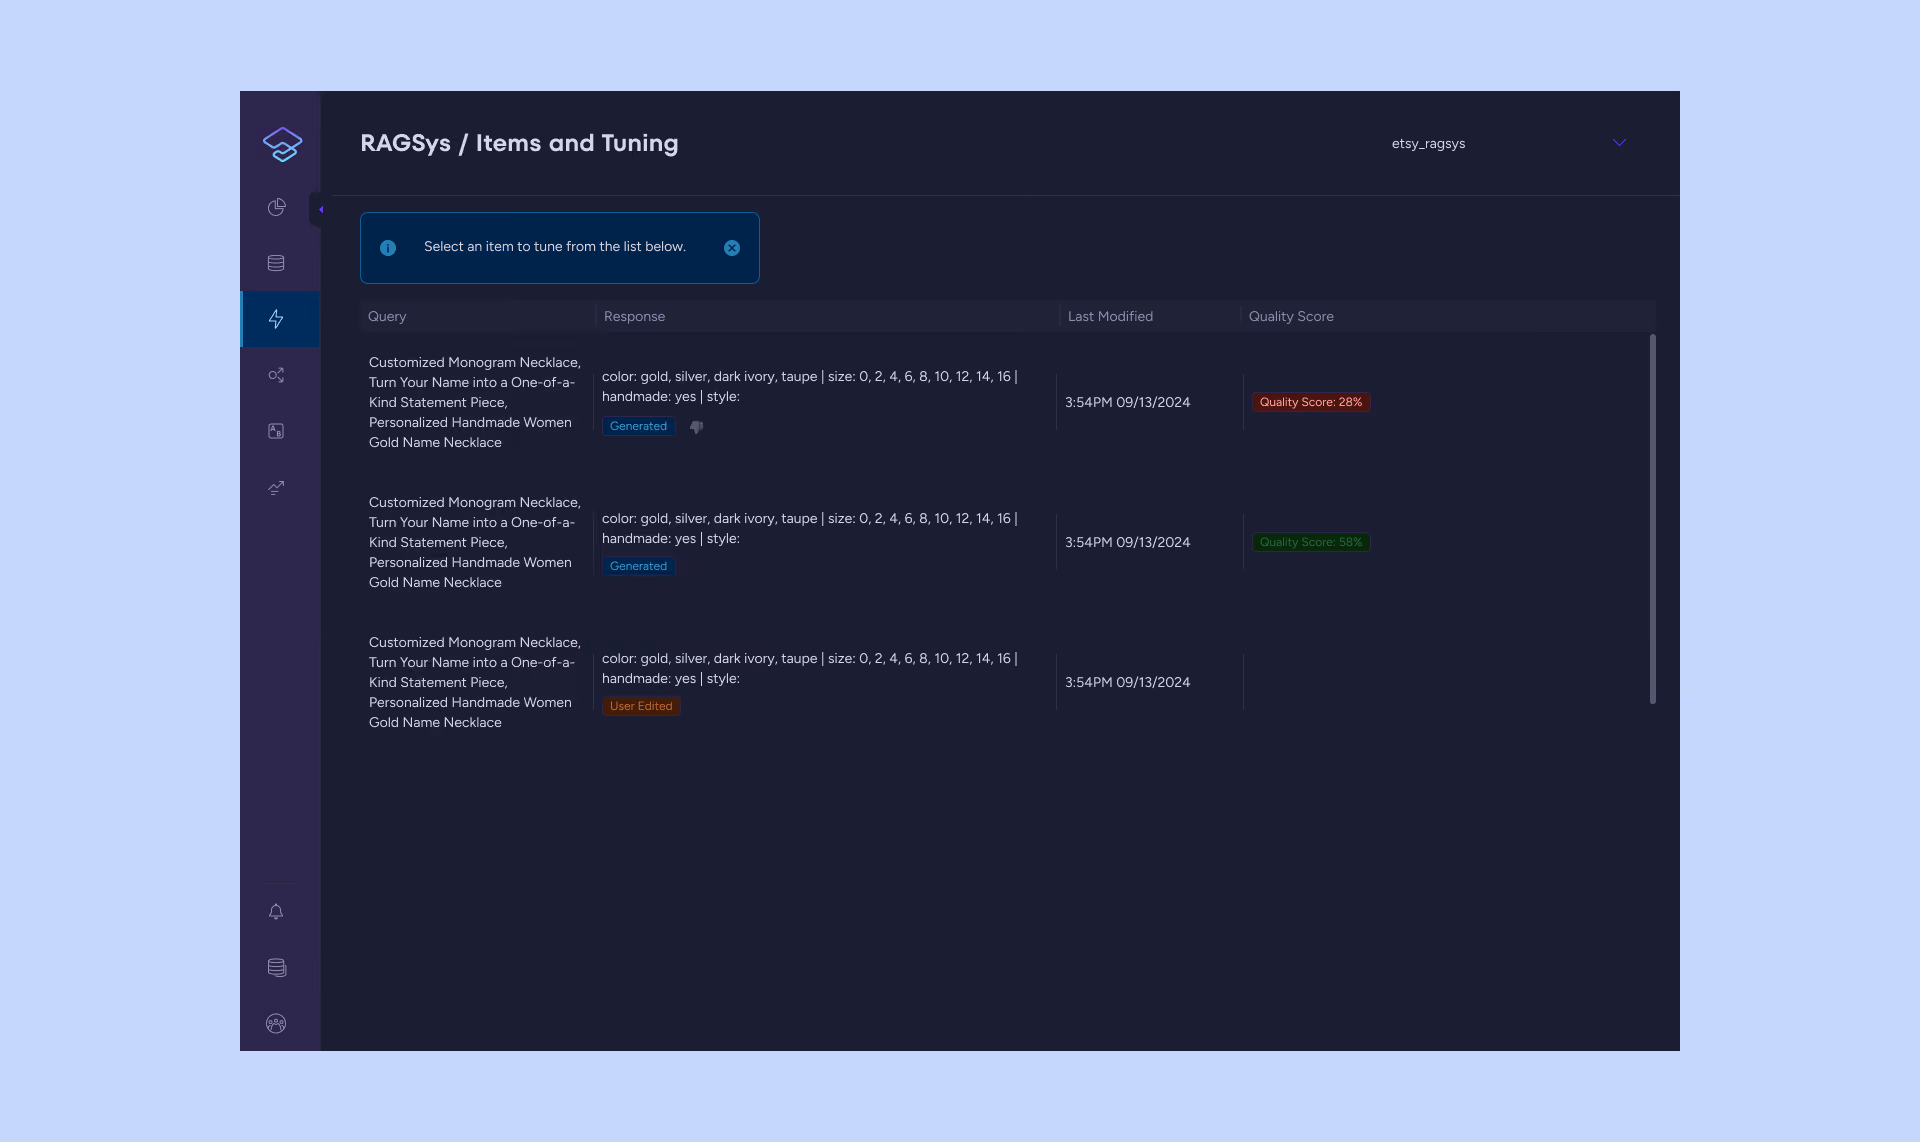Open the pie chart dashboard in sidebar
The image size is (1920, 1142).
276,207
